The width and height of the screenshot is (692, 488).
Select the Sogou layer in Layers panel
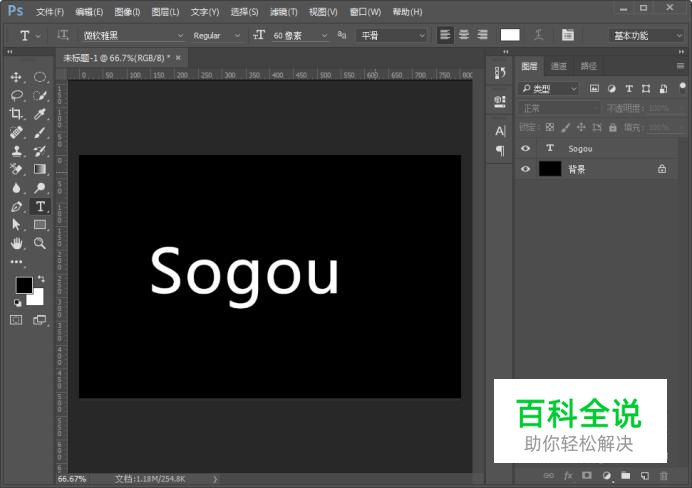click(600, 148)
